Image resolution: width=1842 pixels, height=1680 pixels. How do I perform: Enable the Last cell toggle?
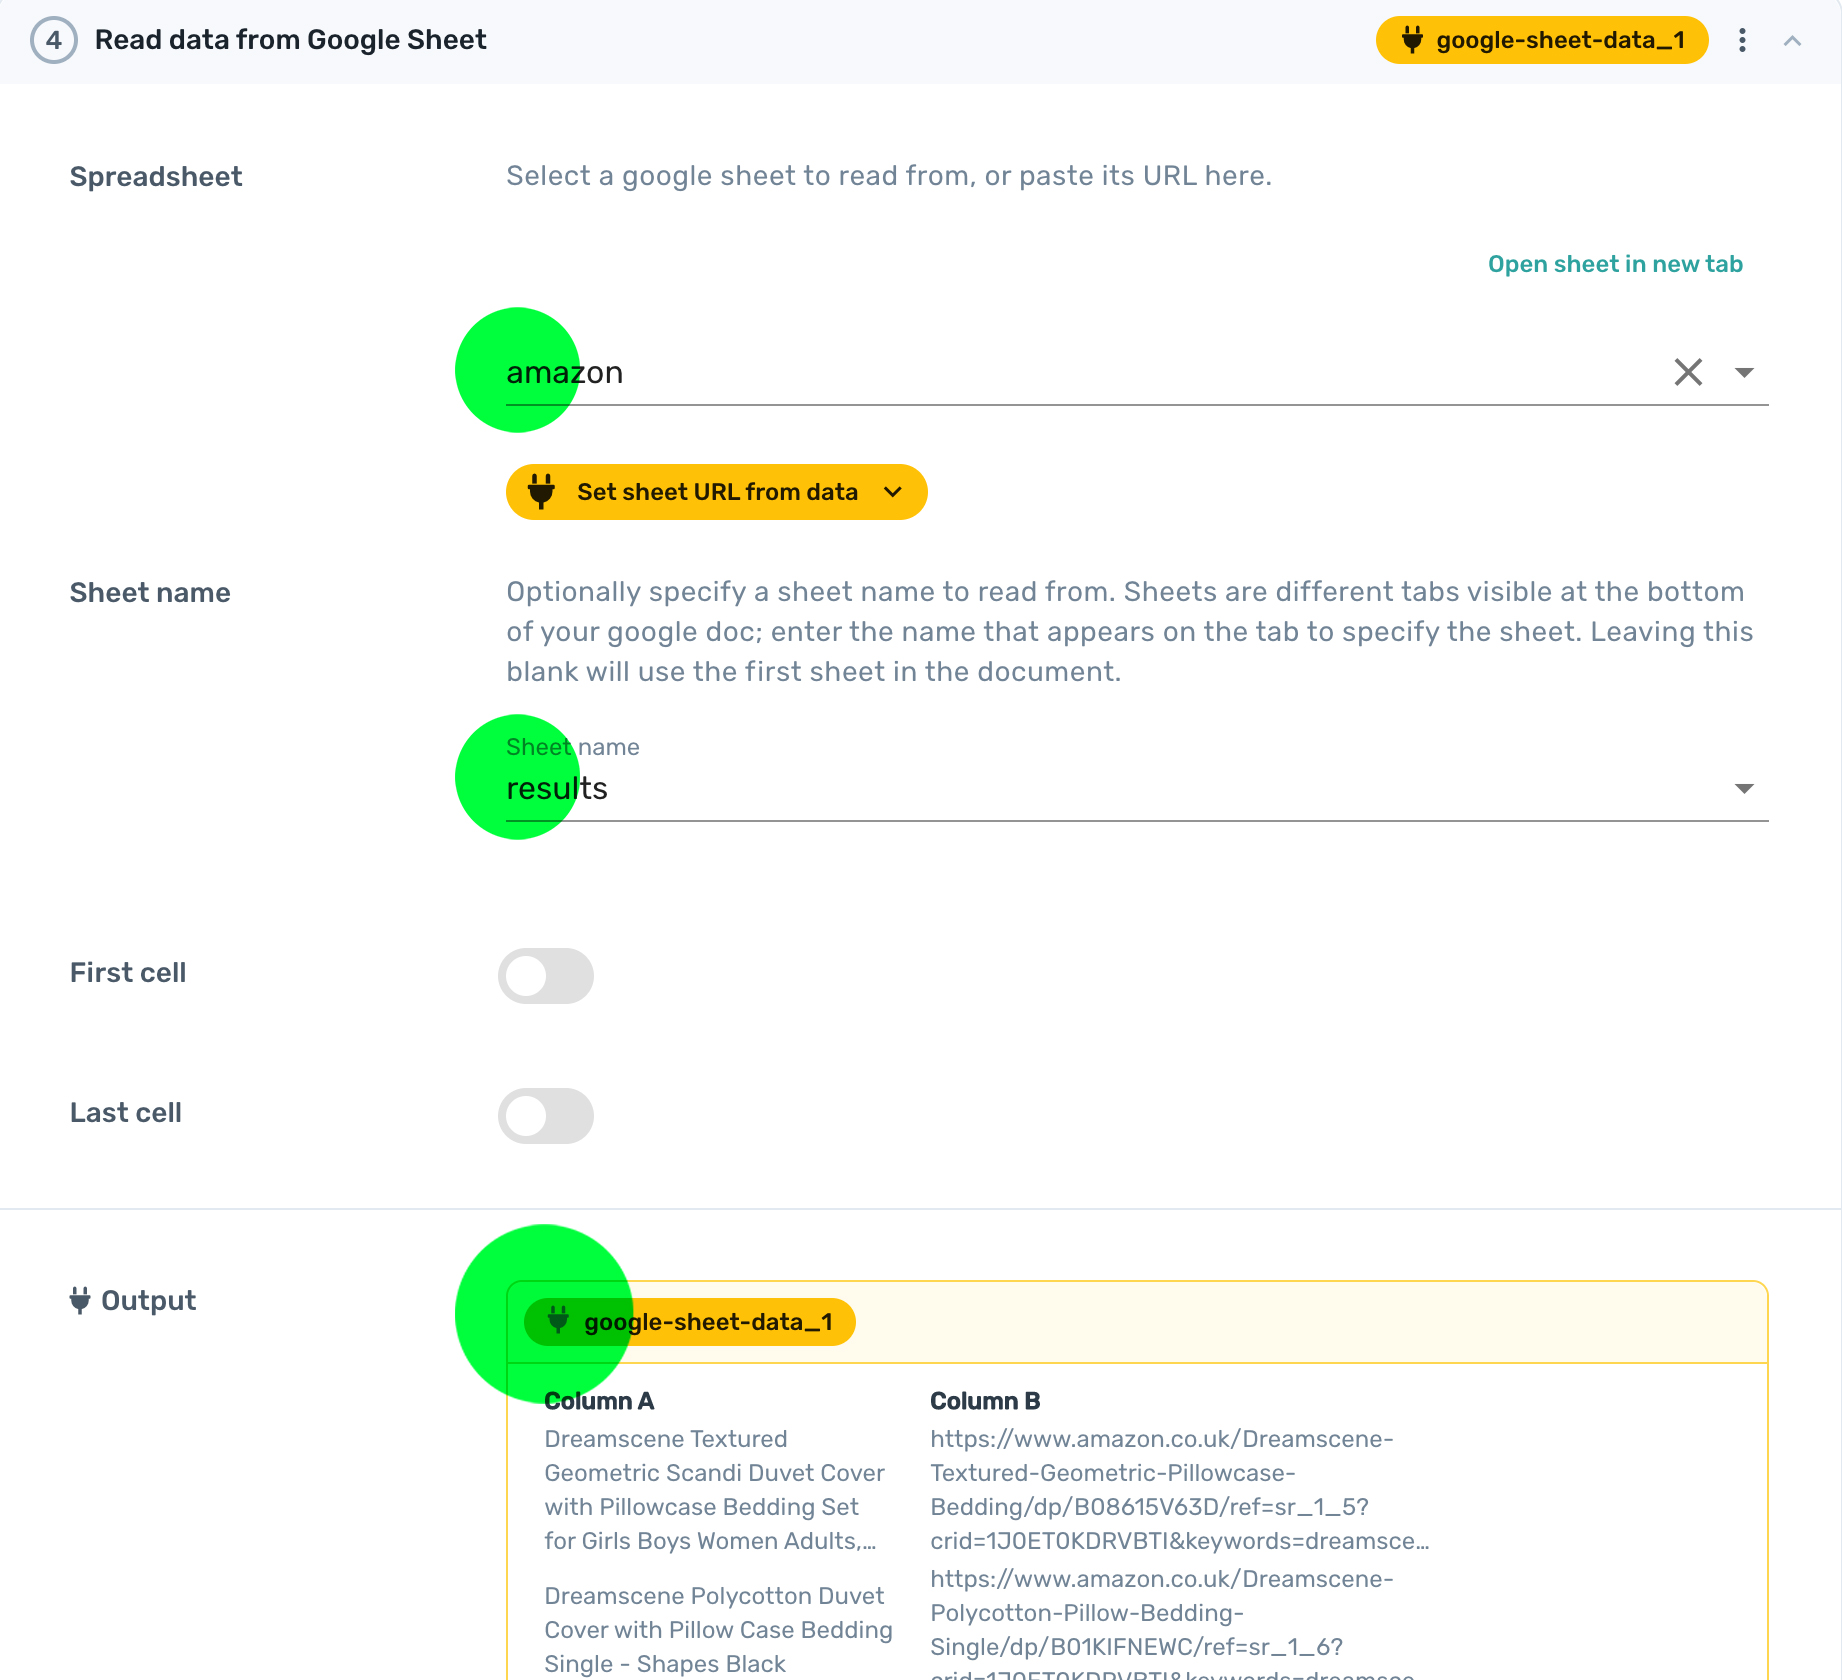(x=546, y=1116)
